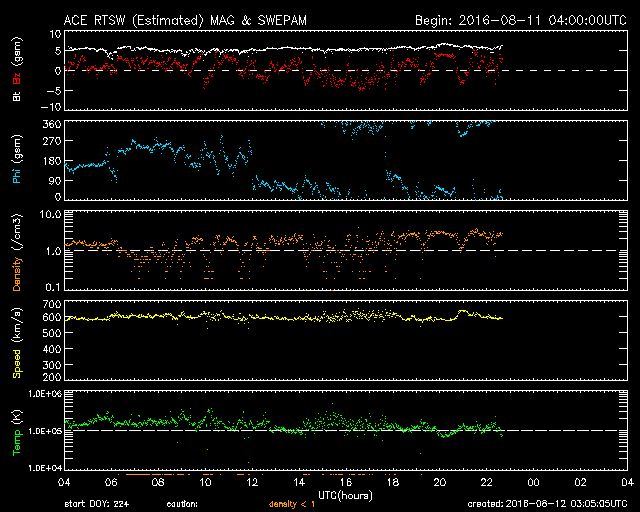Viewport: 640px width, 512px height.
Task: Click the '1.0E+04' tick on Temp axis
Action: pyautogui.click(x=45, y=468)
